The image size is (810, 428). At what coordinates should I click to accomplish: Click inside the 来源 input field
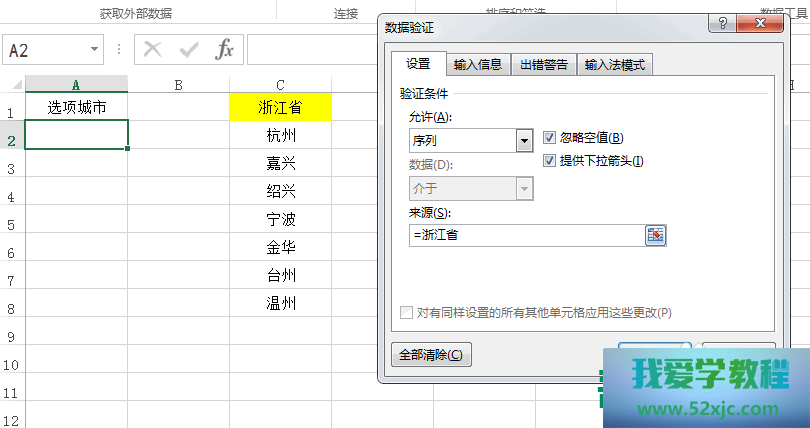(524, 235)
